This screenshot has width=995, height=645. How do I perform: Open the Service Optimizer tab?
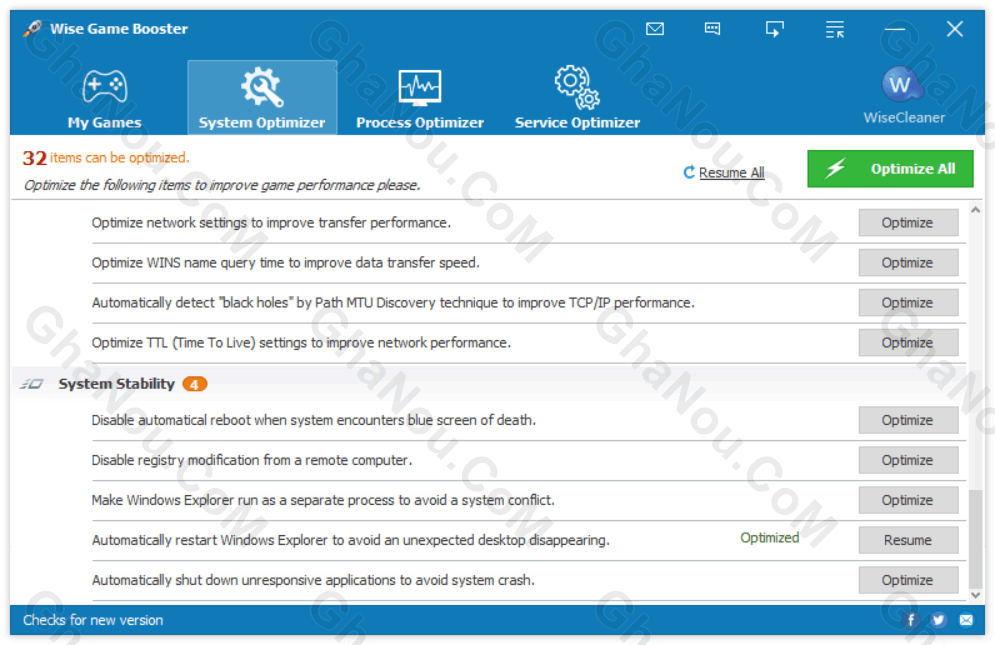pos(577,98)
